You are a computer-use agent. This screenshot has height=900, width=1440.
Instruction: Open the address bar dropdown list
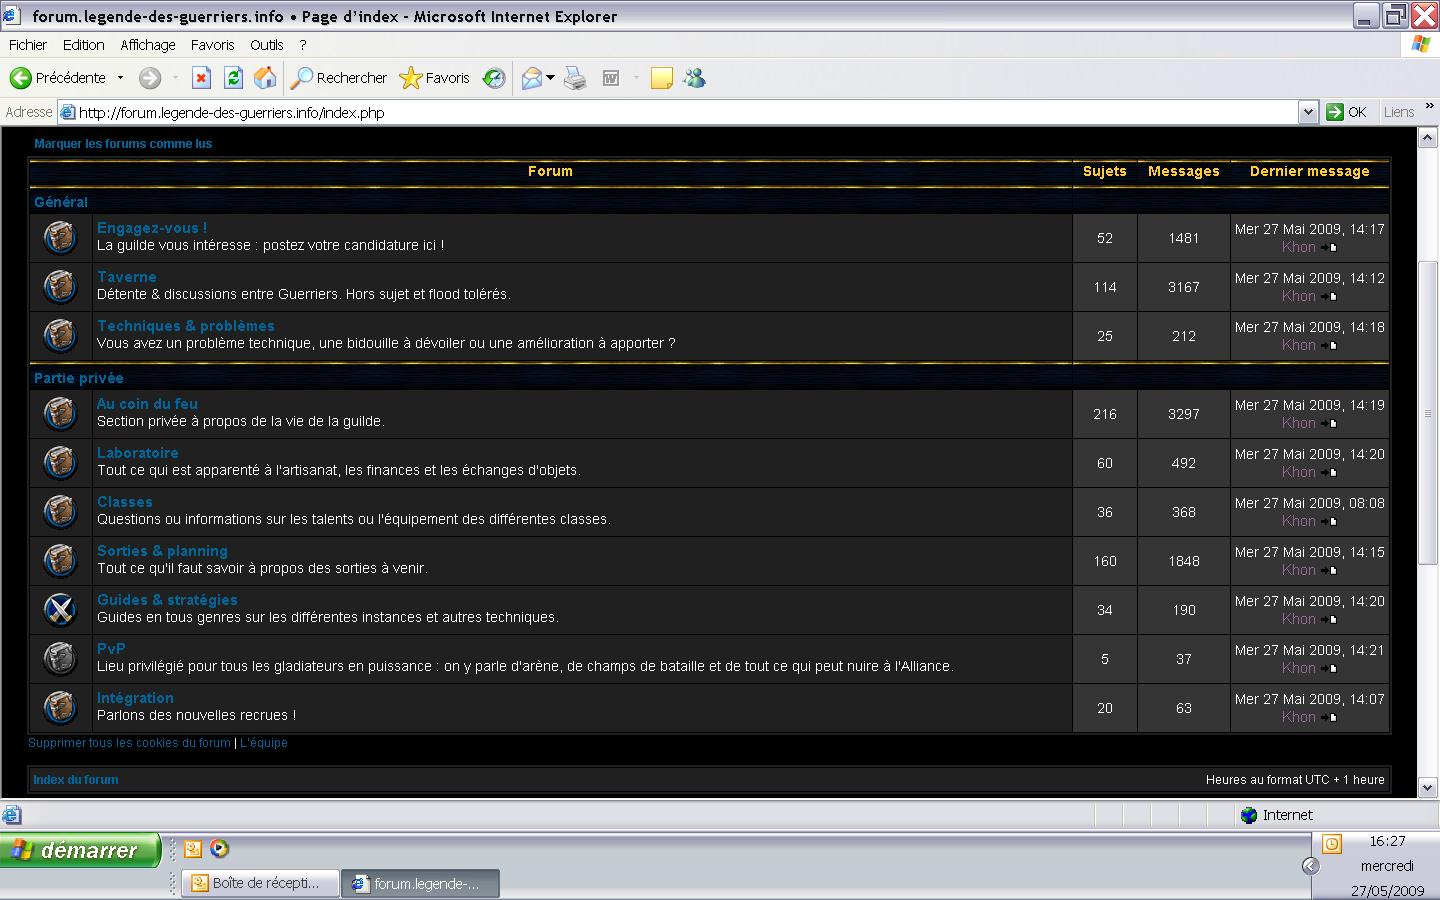click(x=1308, y=112)
